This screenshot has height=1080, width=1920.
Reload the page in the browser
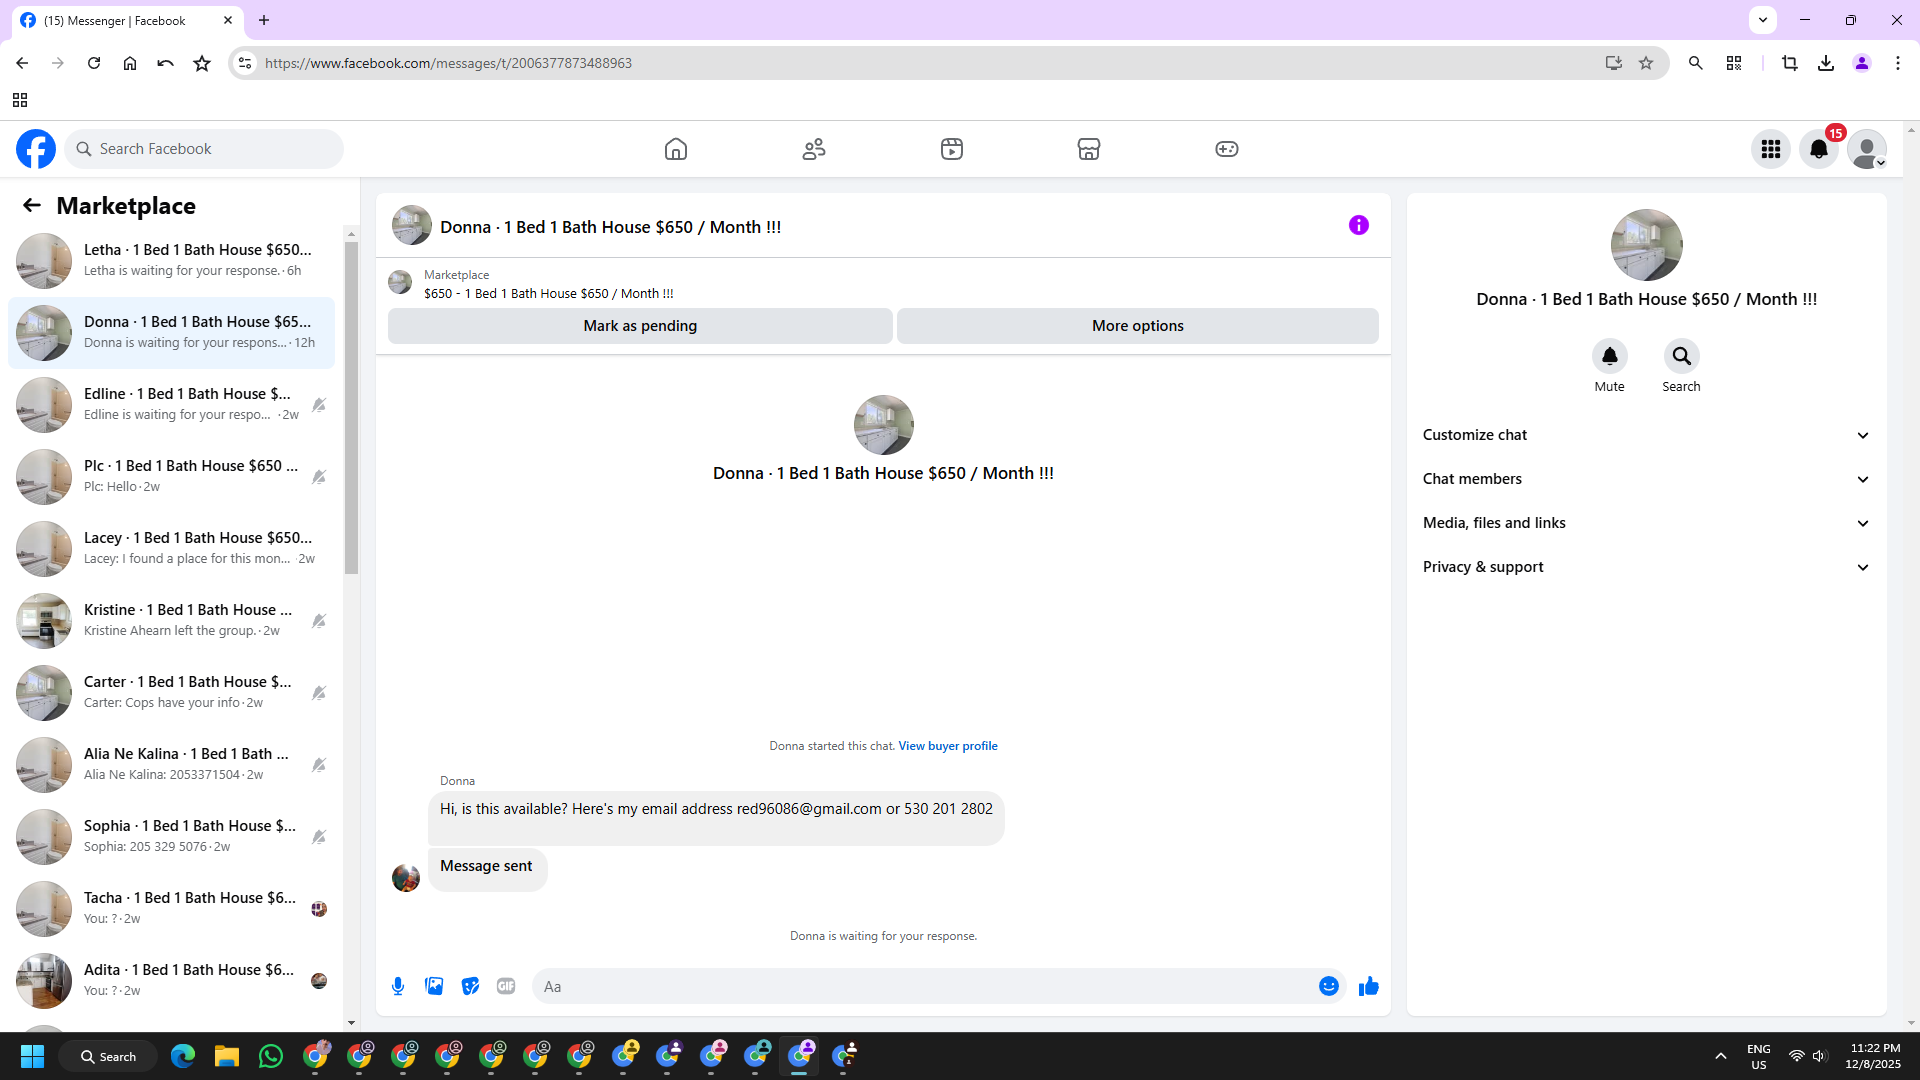tap(94, 63)
